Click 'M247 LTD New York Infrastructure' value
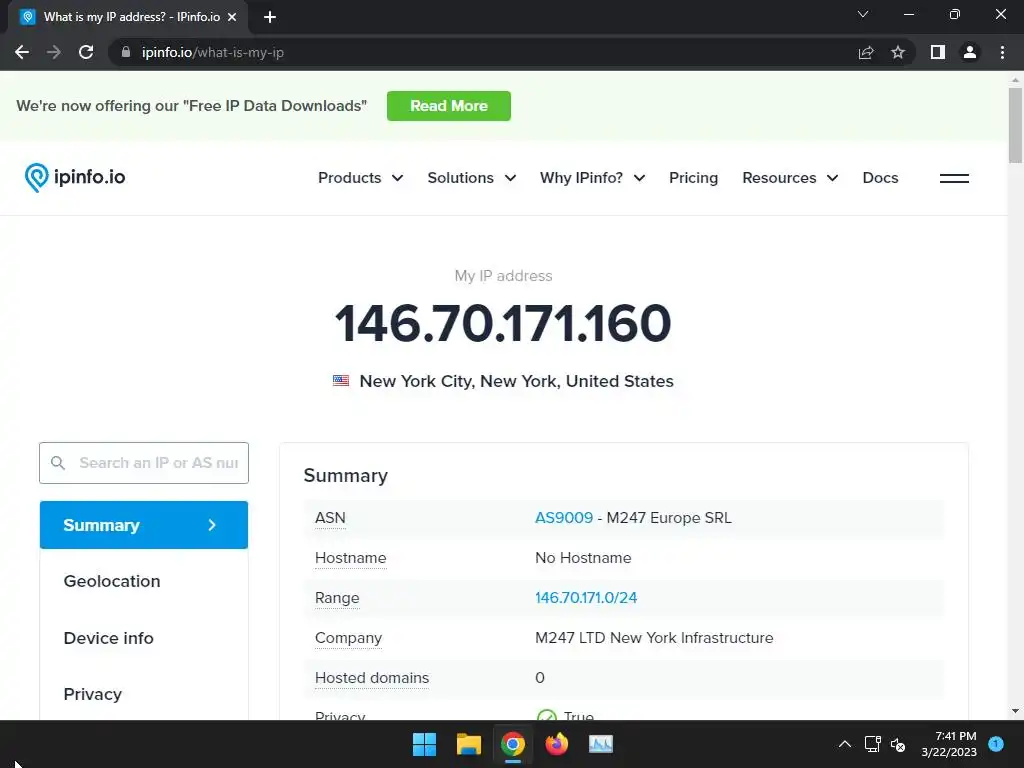Screen dimensions: 1024x768 pos(654,637)
